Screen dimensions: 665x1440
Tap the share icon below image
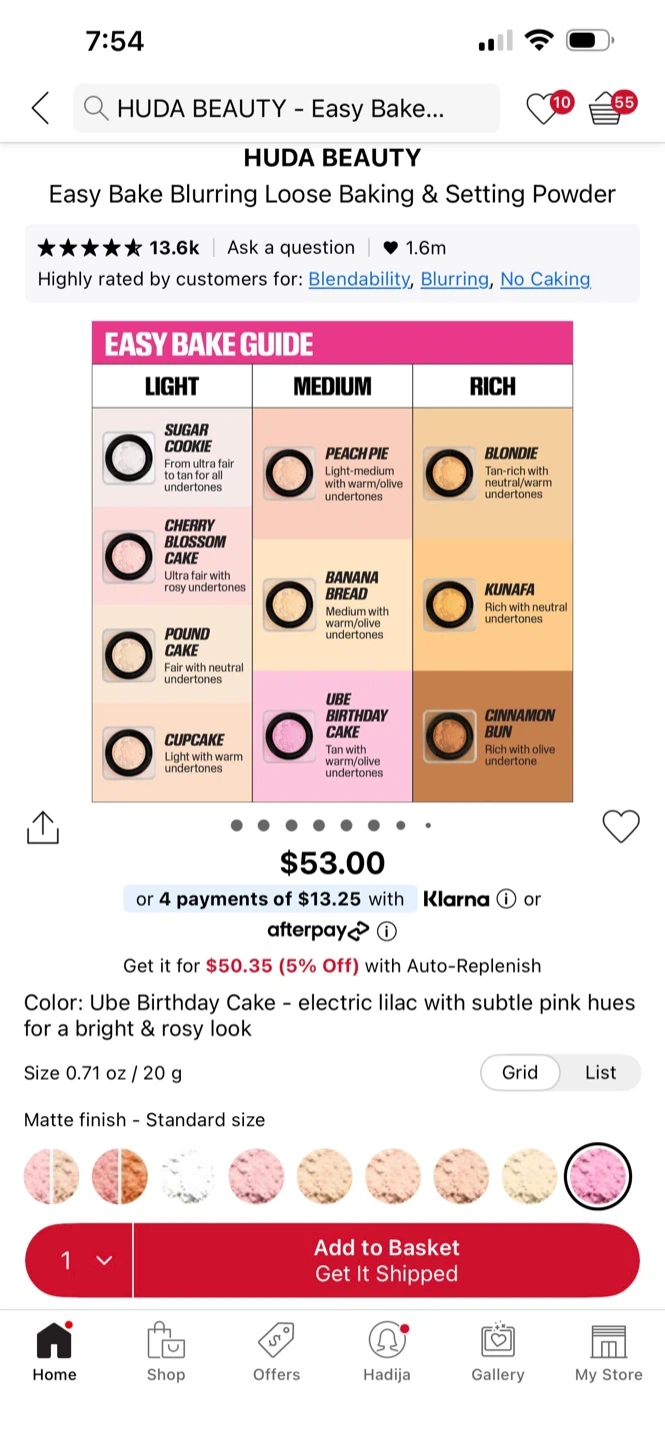coord(43,828)
